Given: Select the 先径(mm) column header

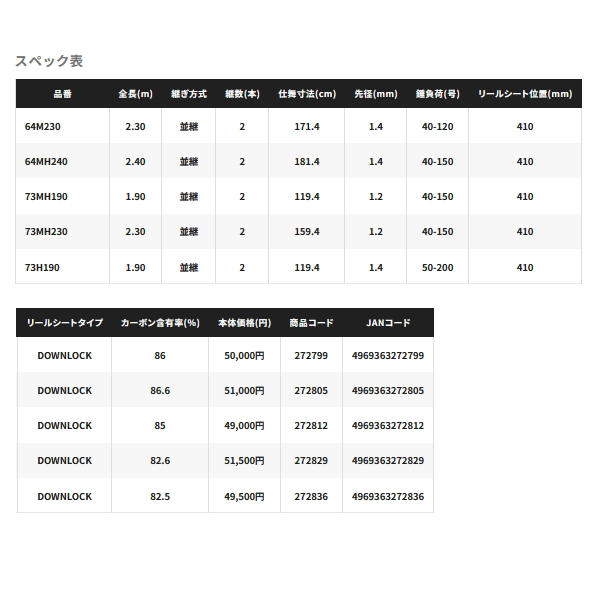Looking at the screenshot, I should pos(376,94).
